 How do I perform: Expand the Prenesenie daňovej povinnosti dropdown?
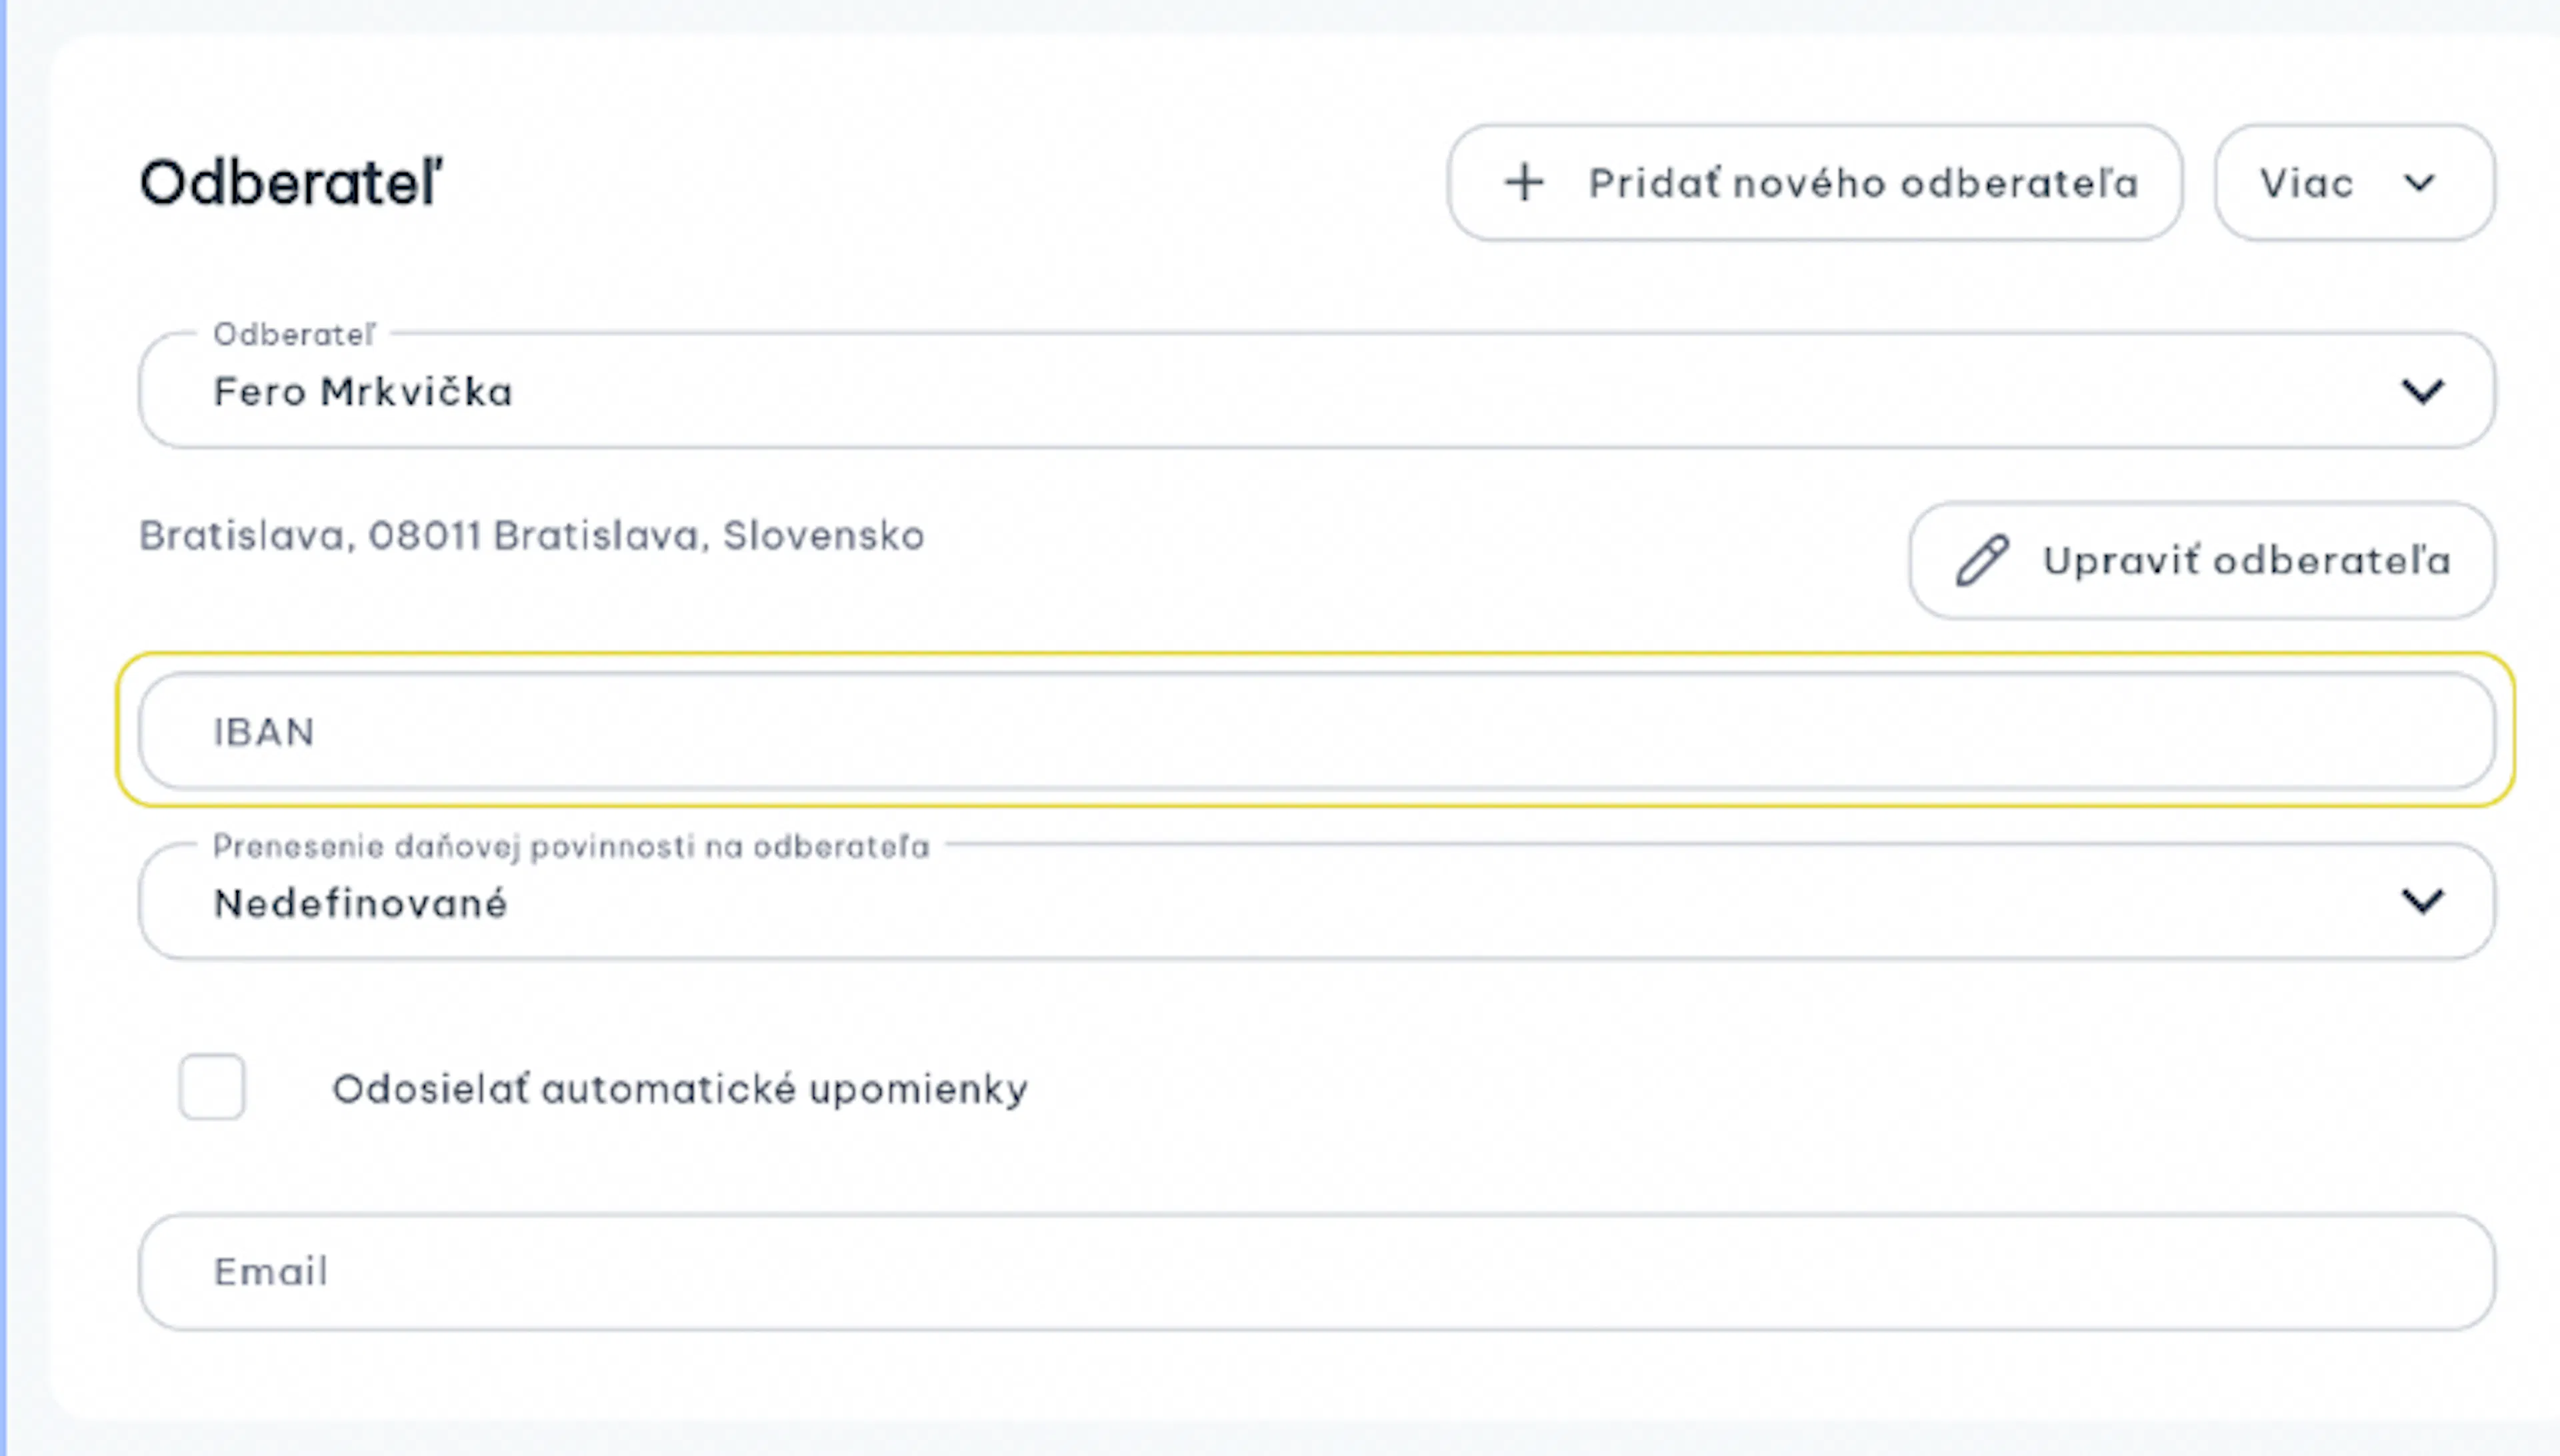[1317, 901]
